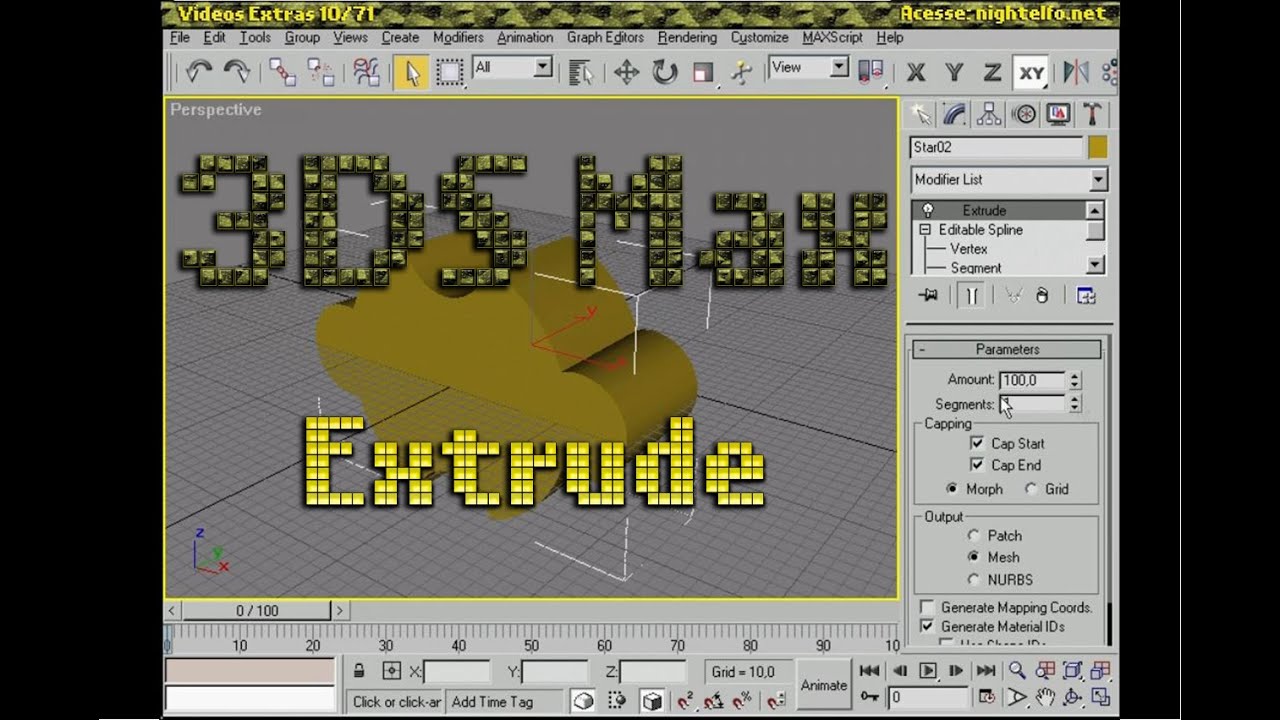
Task: Collapse the Editable Spline tree node
Action: [925, 229]
